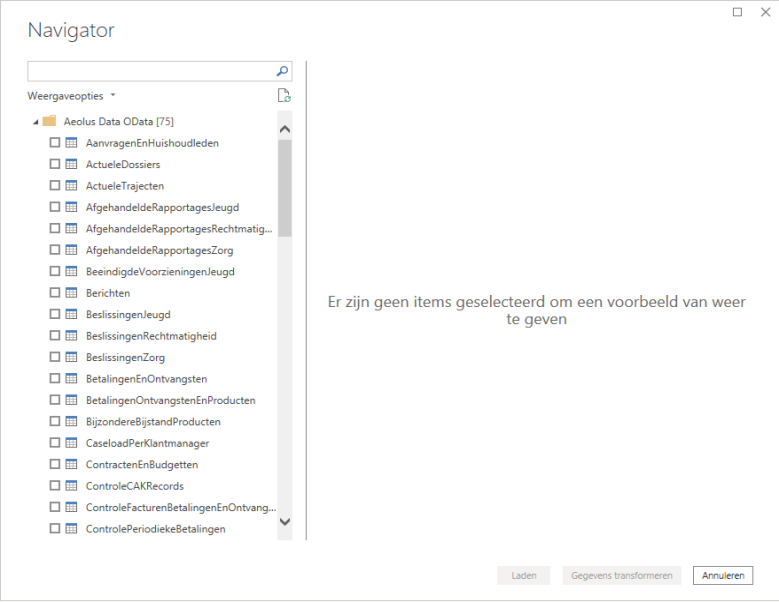Click table icon beside BeeindigdeVoorzieningenJeugd

click(72, 271)
